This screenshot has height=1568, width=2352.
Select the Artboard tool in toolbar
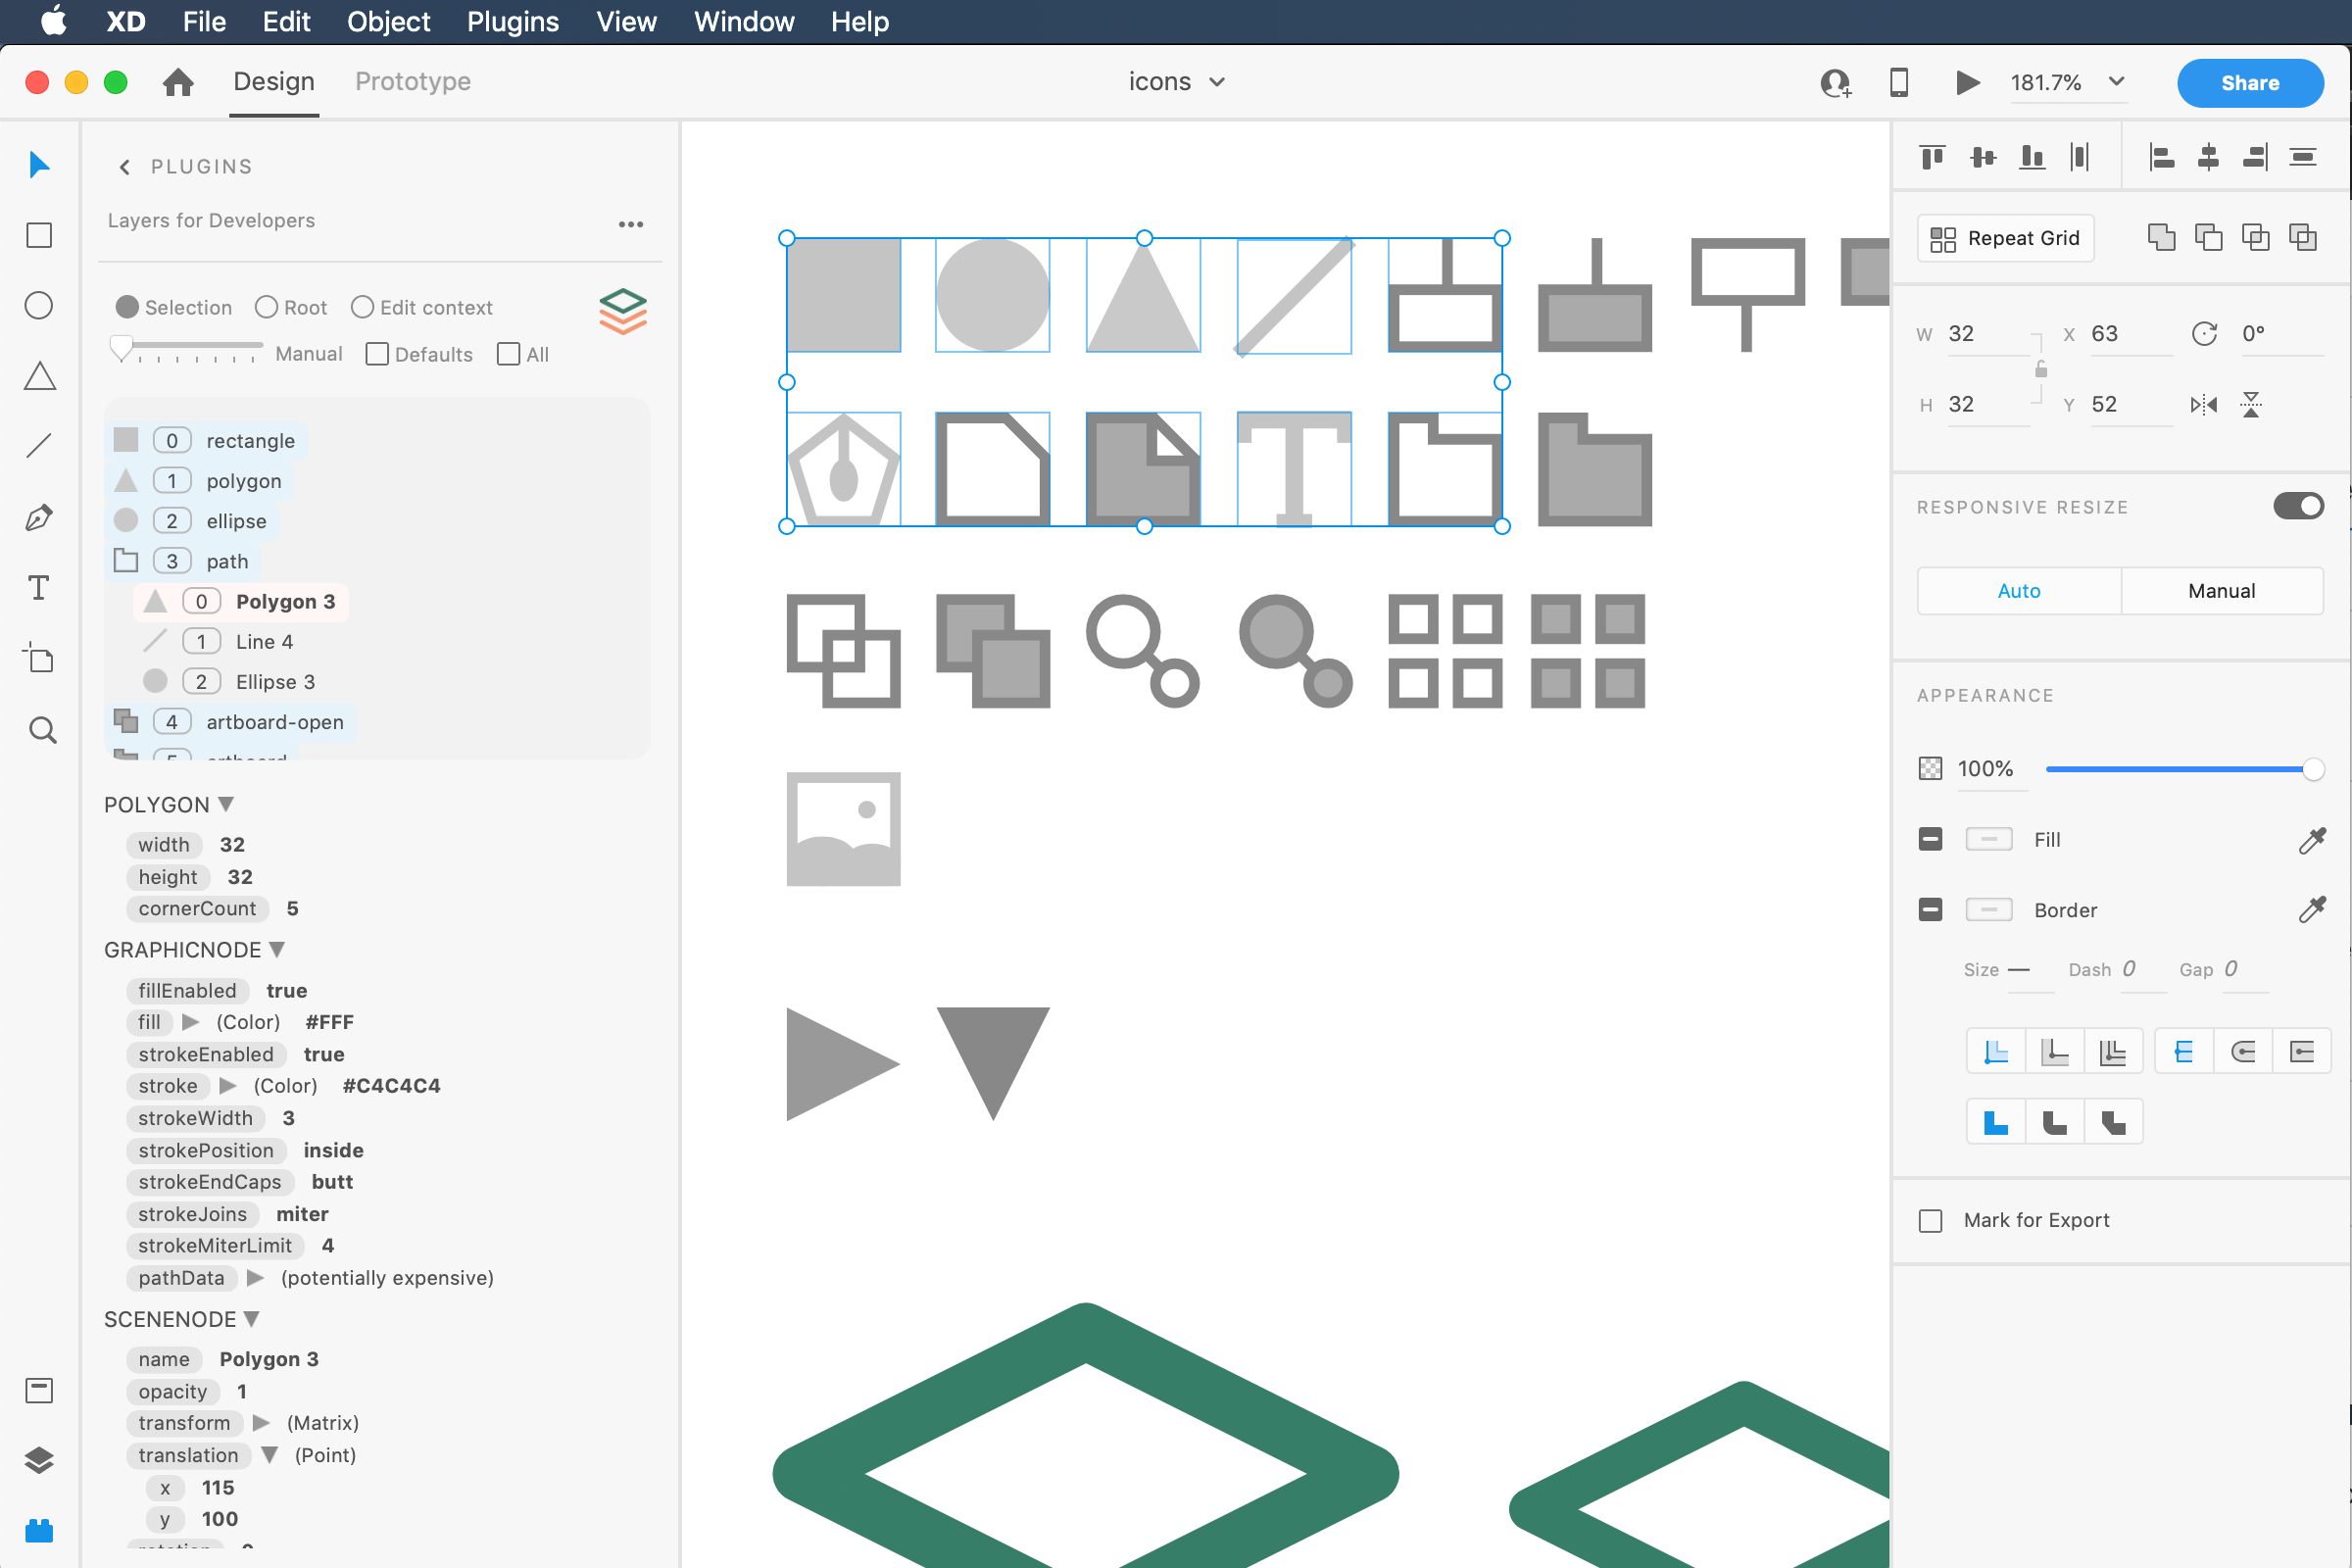[x=39, y=658]
